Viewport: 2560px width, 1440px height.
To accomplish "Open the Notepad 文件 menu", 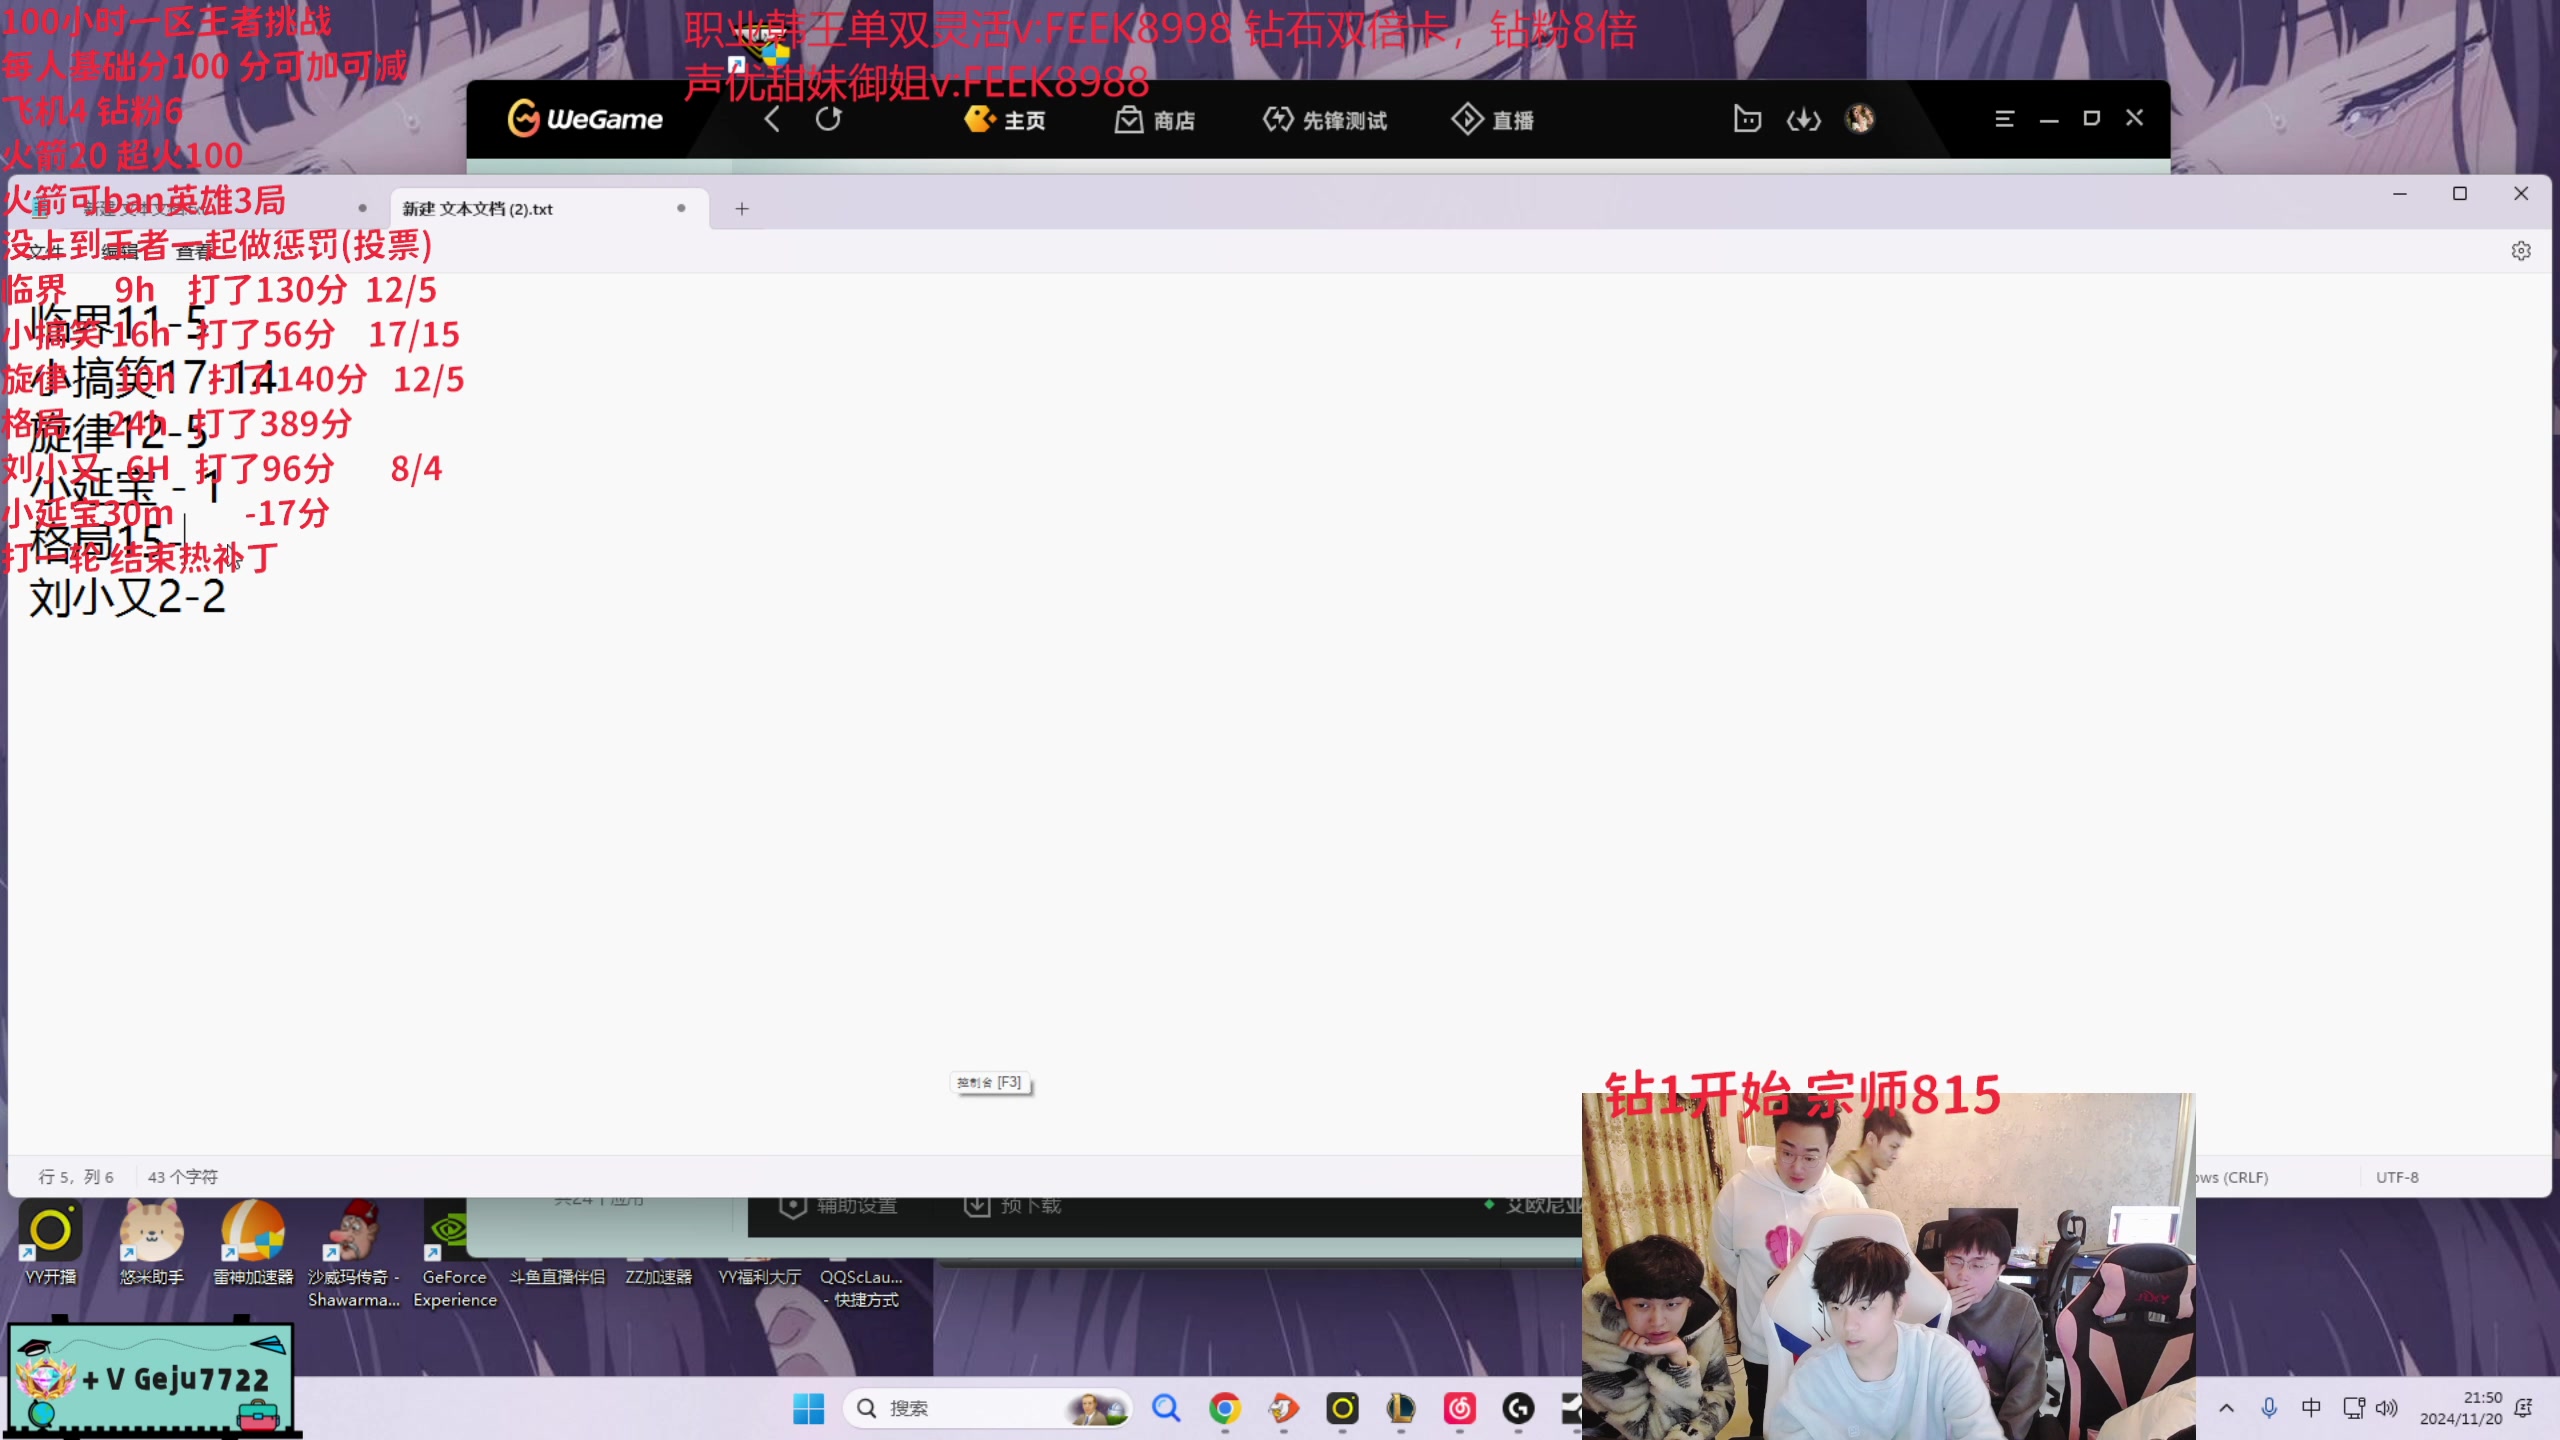I will [x=46, y=251].
